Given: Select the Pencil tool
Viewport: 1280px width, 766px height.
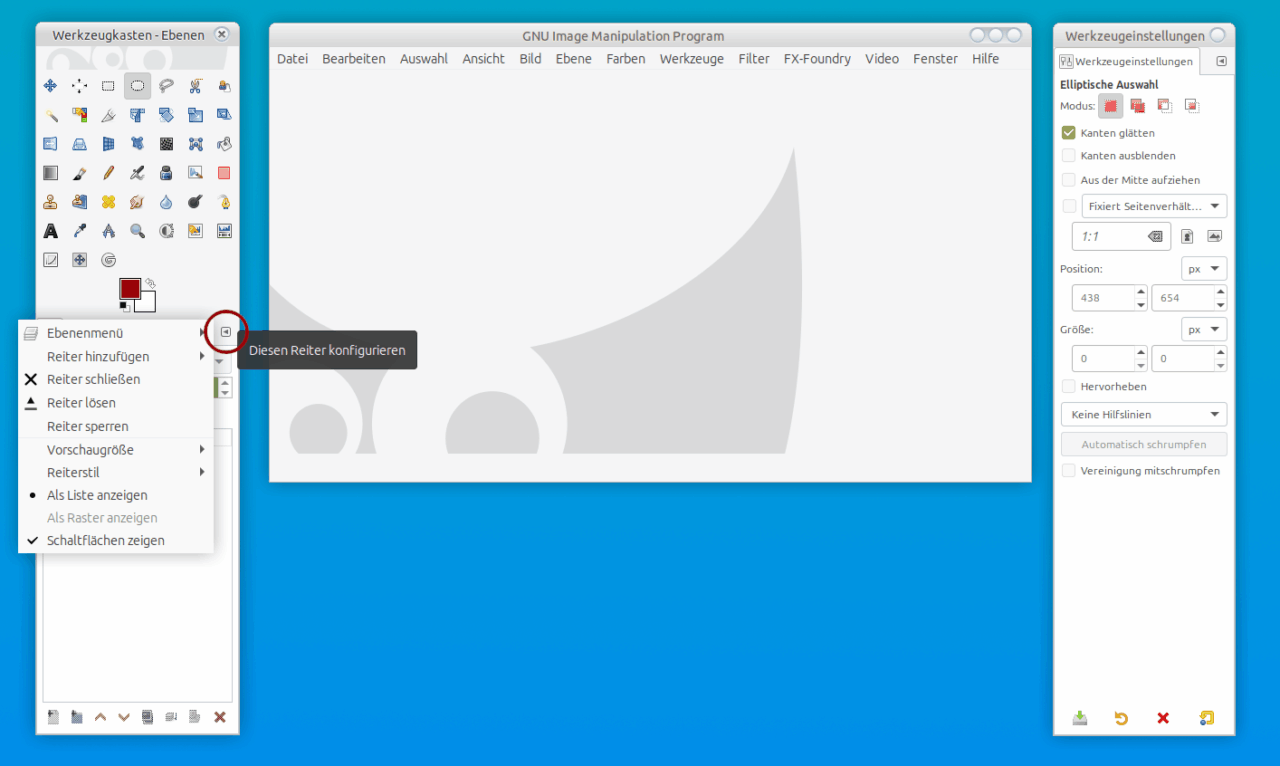Looking at the screenshot, I should (109, 173).
